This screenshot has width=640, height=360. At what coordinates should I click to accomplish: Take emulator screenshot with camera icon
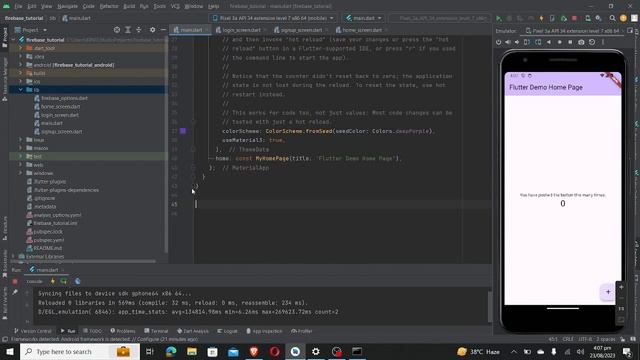point(581,42)
